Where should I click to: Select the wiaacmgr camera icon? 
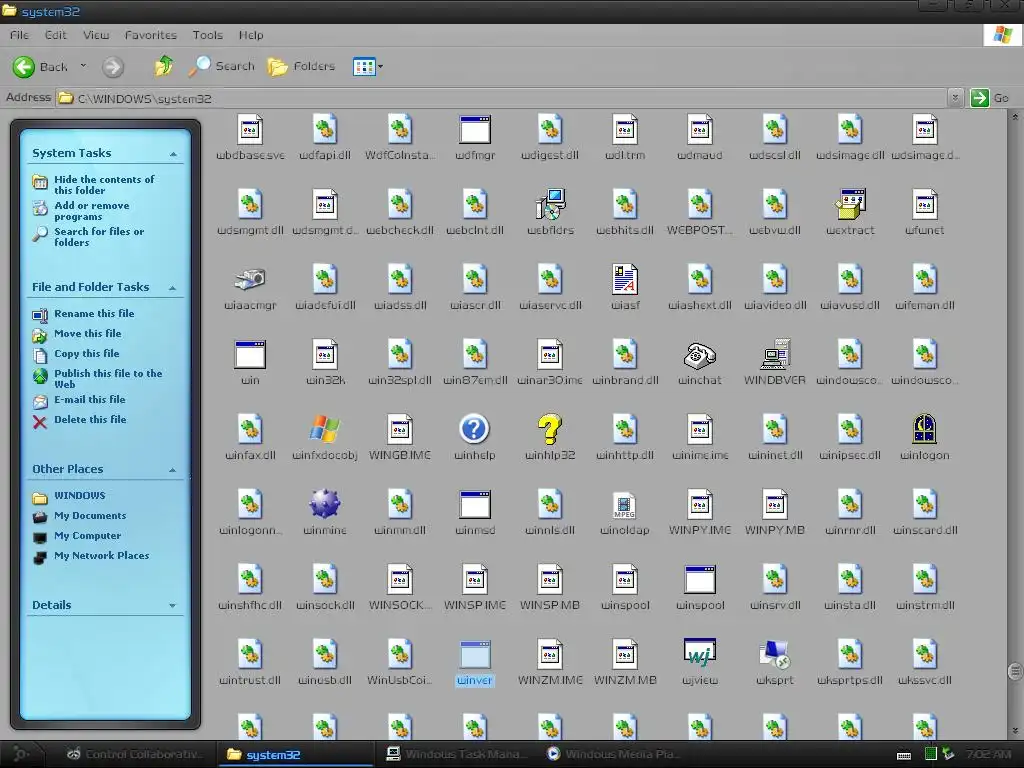point(250,280)
